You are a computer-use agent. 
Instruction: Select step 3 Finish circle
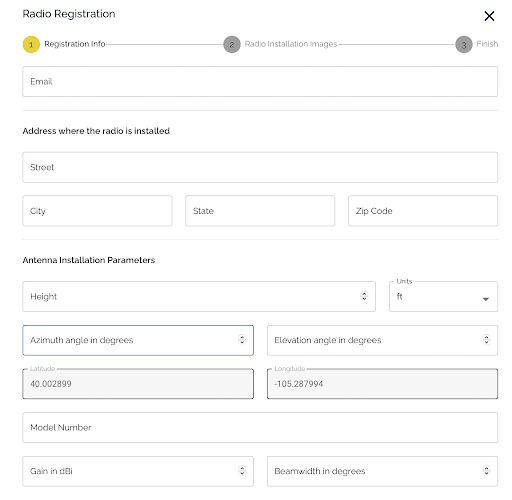pos(464,44)
